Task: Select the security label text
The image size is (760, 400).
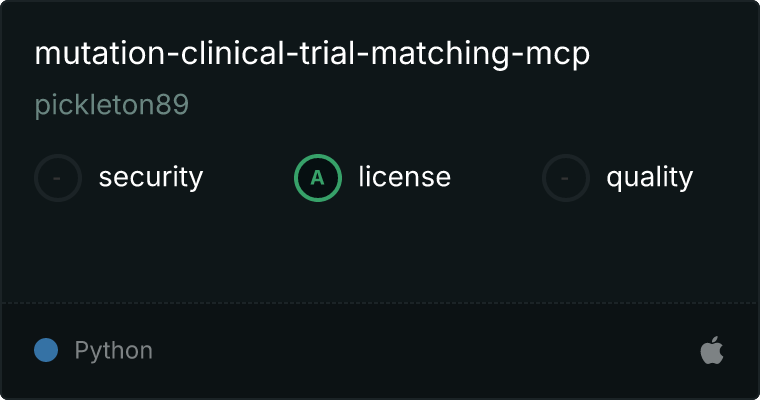Action: pos(151,177)
